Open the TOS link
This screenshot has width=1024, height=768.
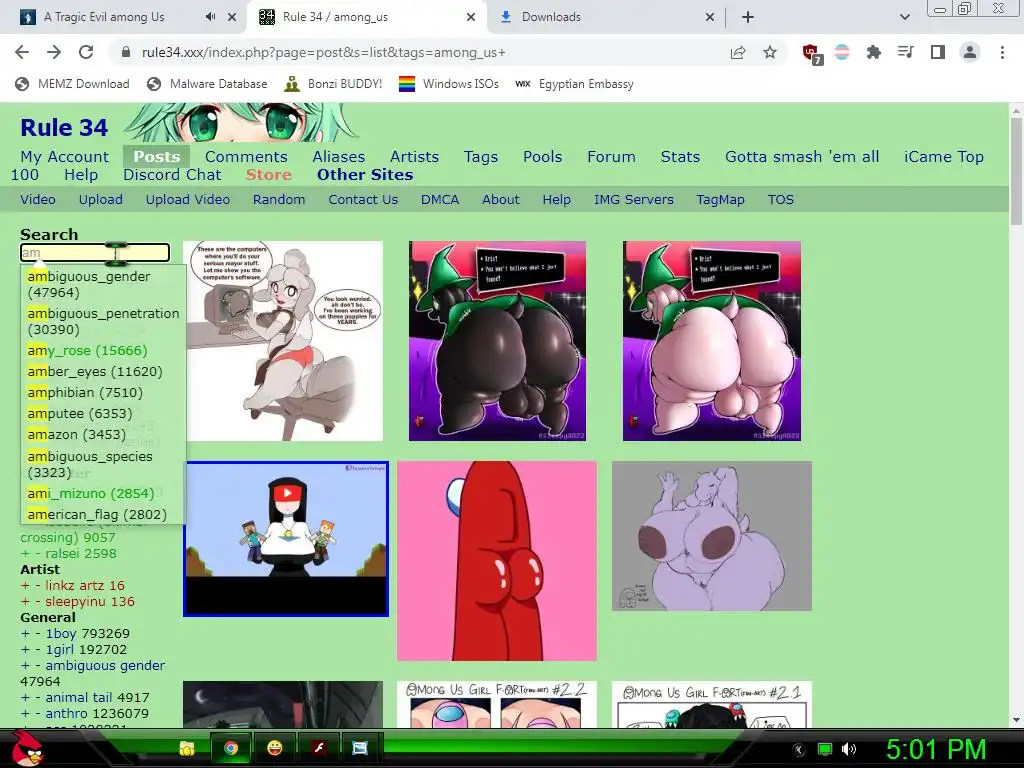coord(780,200)
